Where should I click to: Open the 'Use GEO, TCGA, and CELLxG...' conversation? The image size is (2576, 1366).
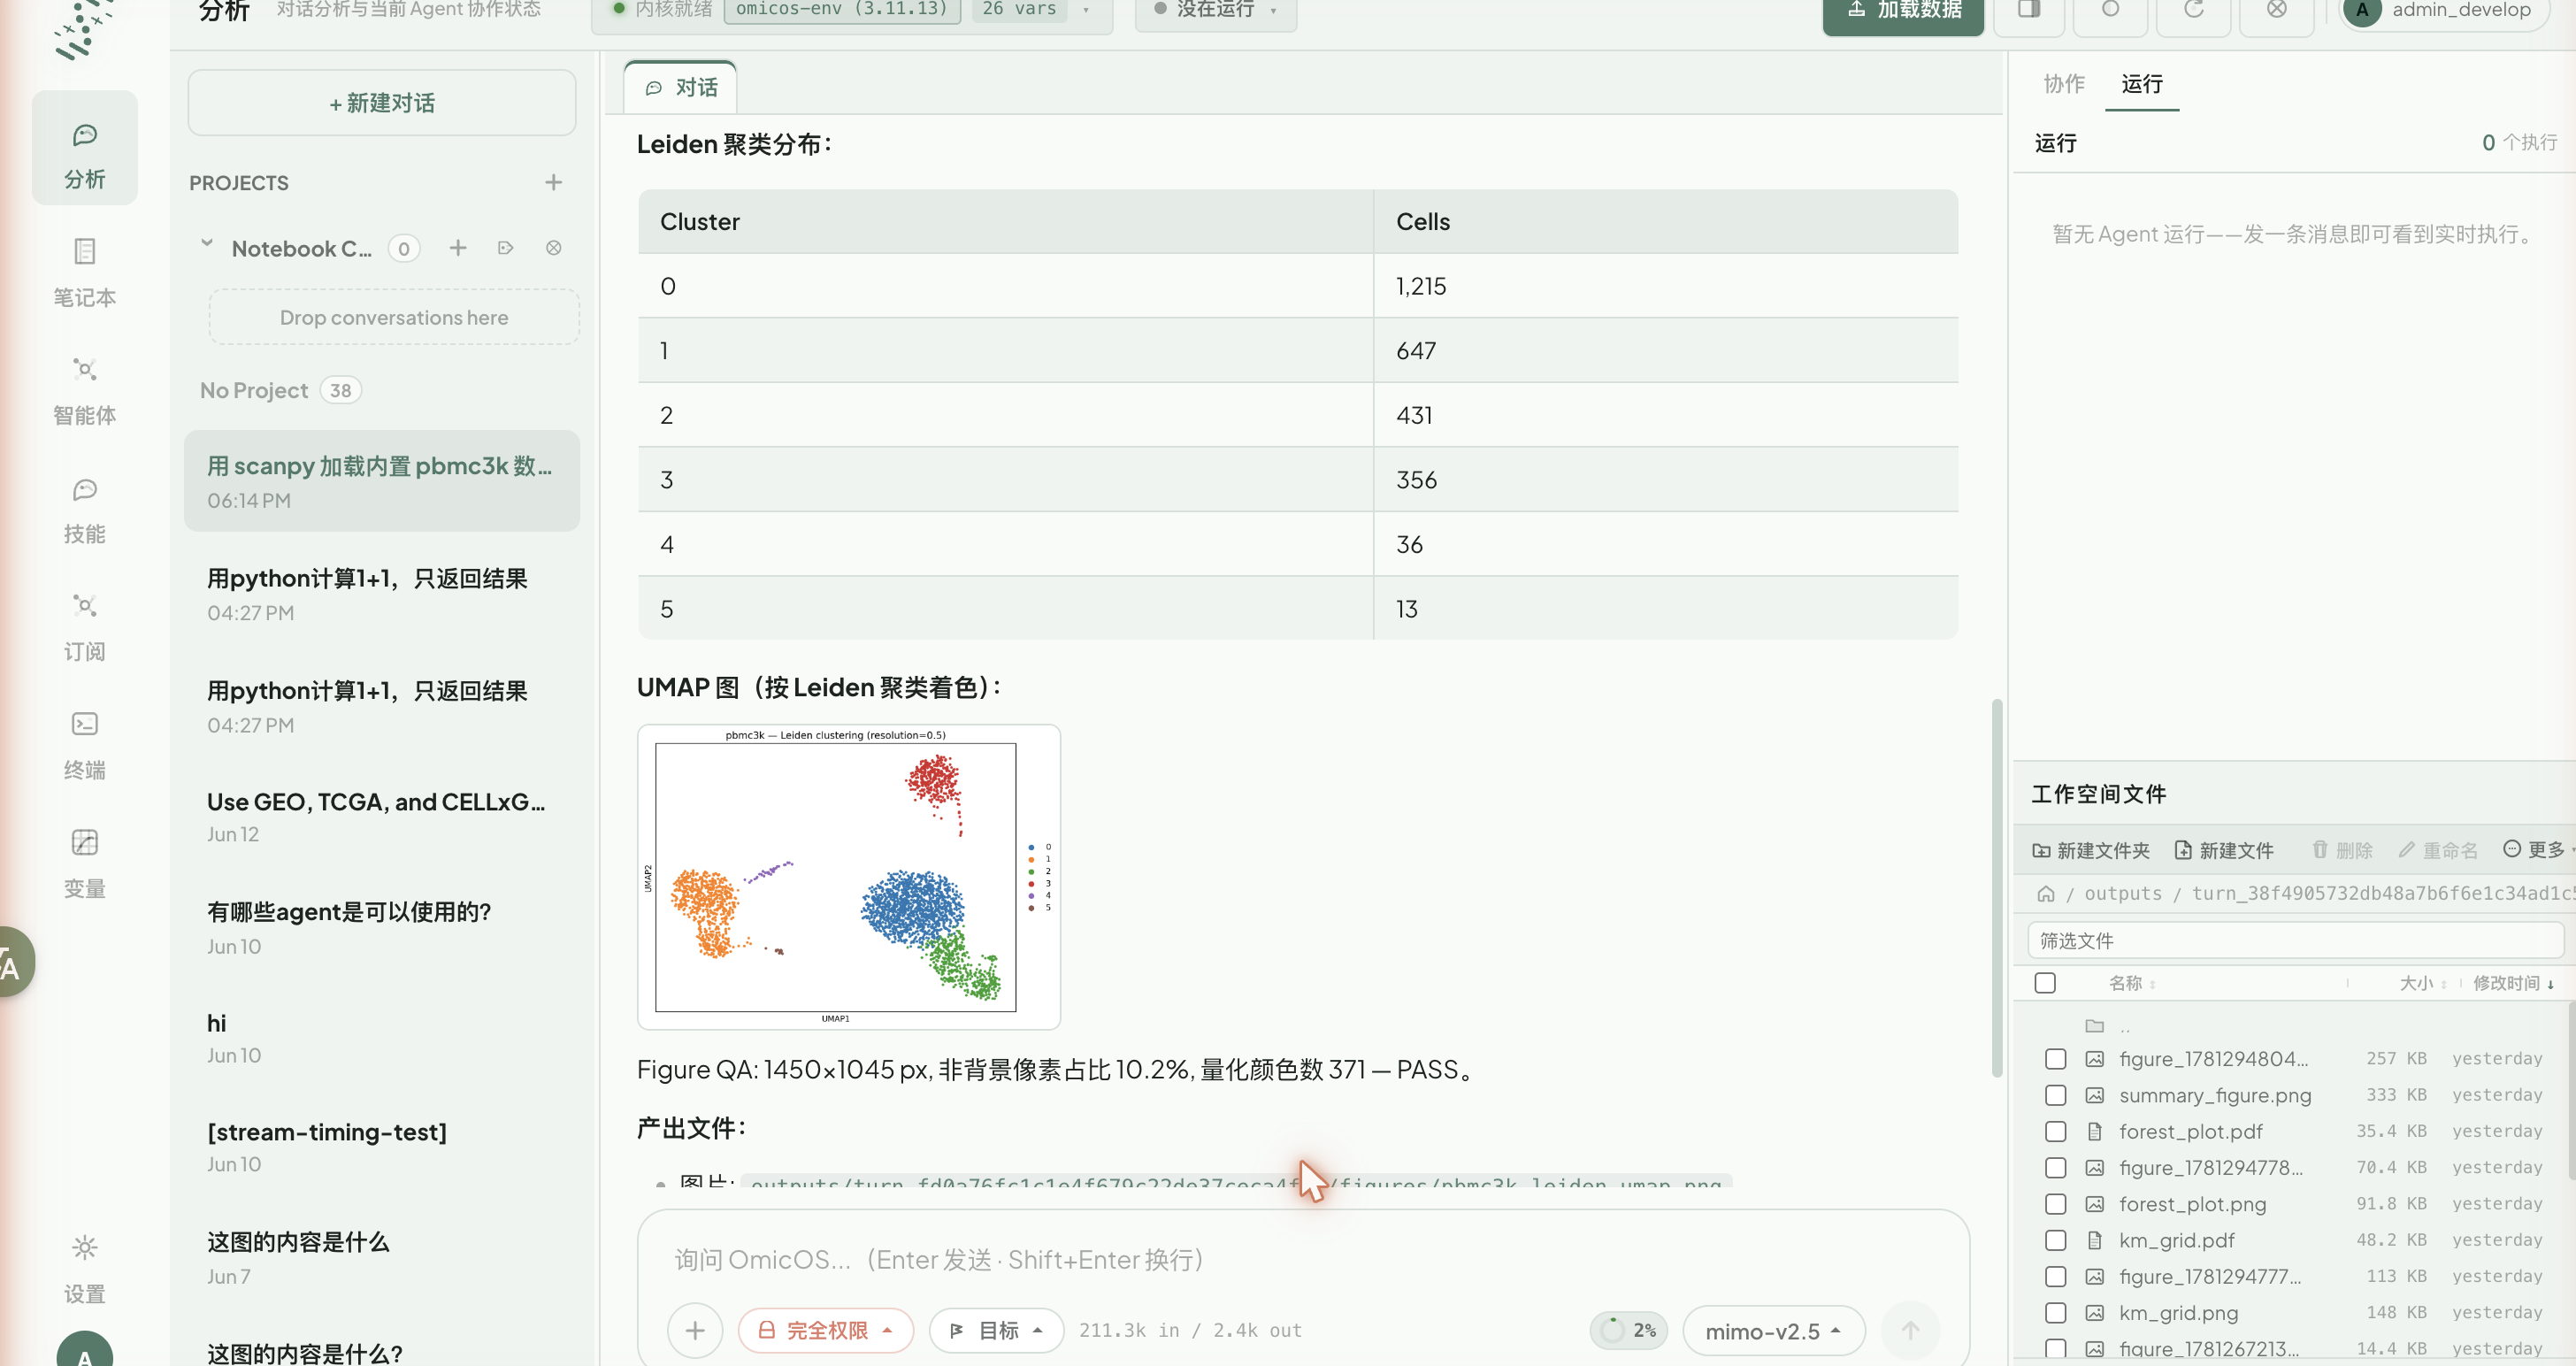click(381, 816)
